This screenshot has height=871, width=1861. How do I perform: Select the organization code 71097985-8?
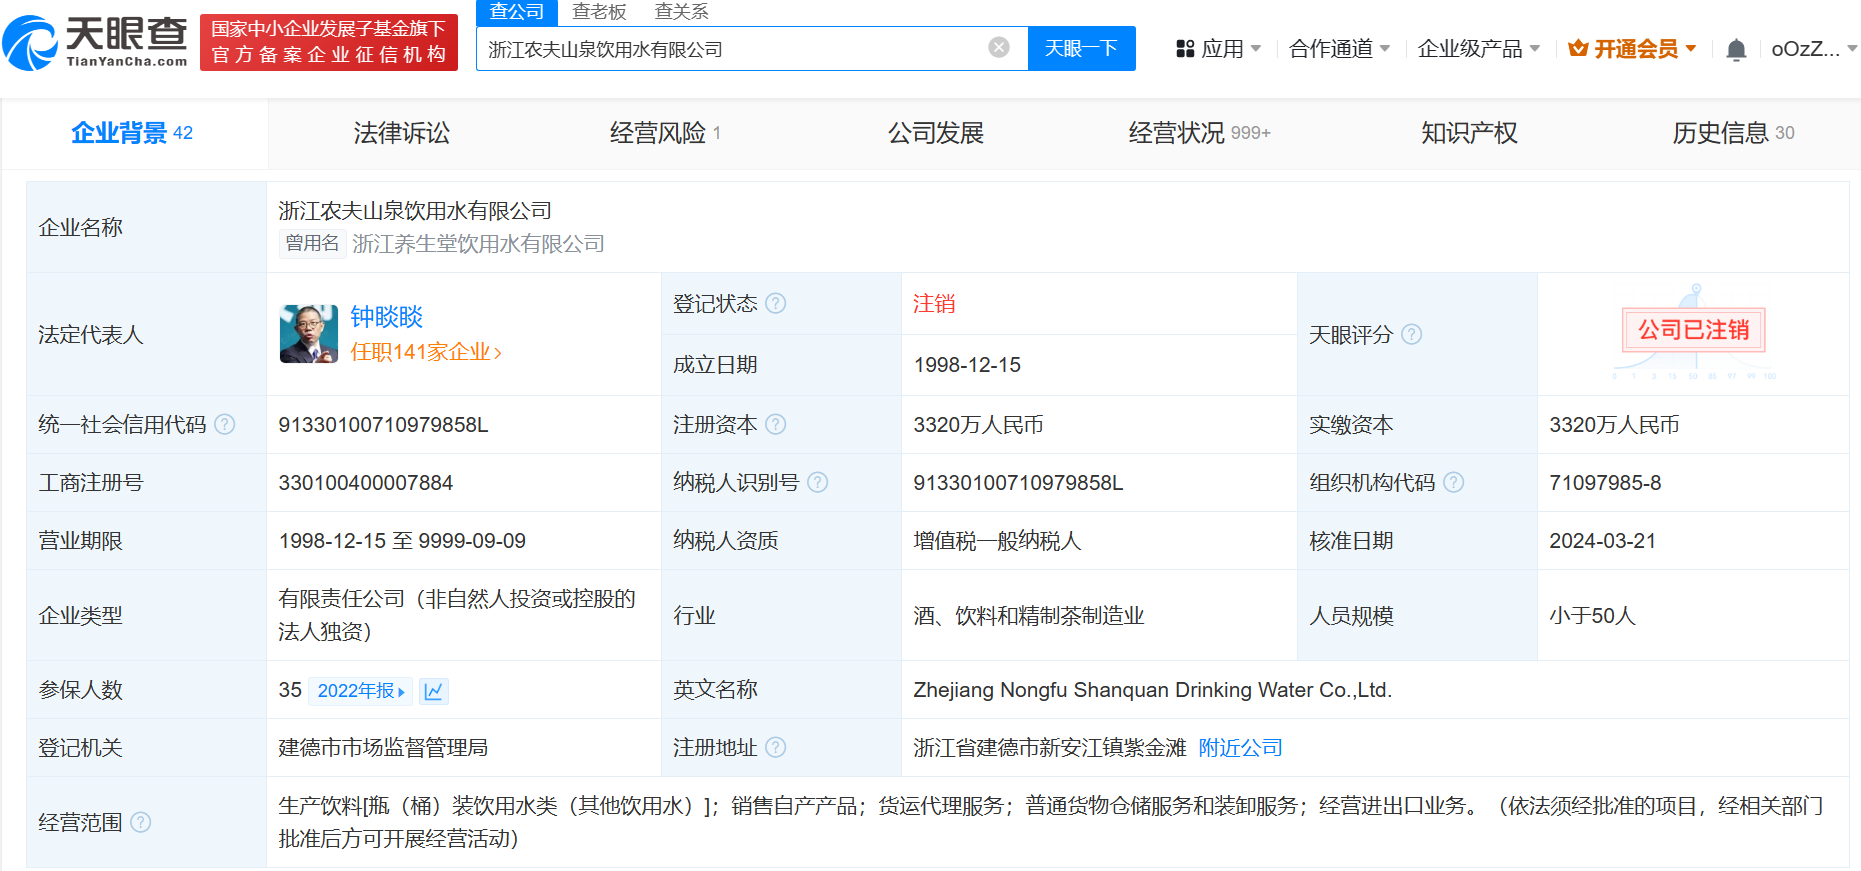point(1605,483)
